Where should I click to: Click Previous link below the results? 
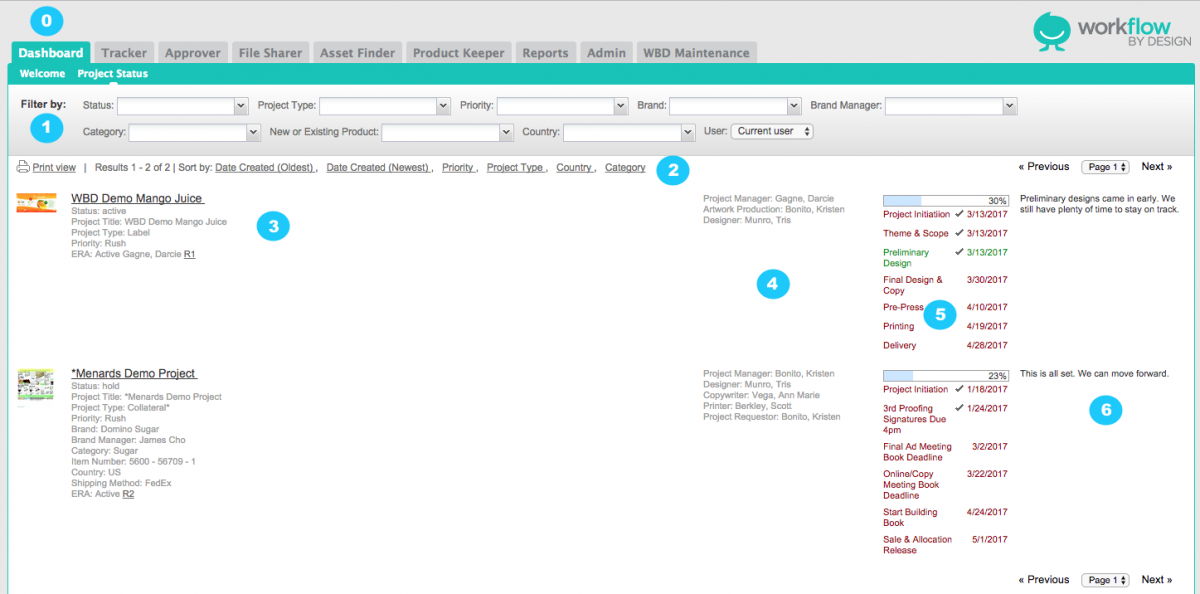(x=1044, y=580)
